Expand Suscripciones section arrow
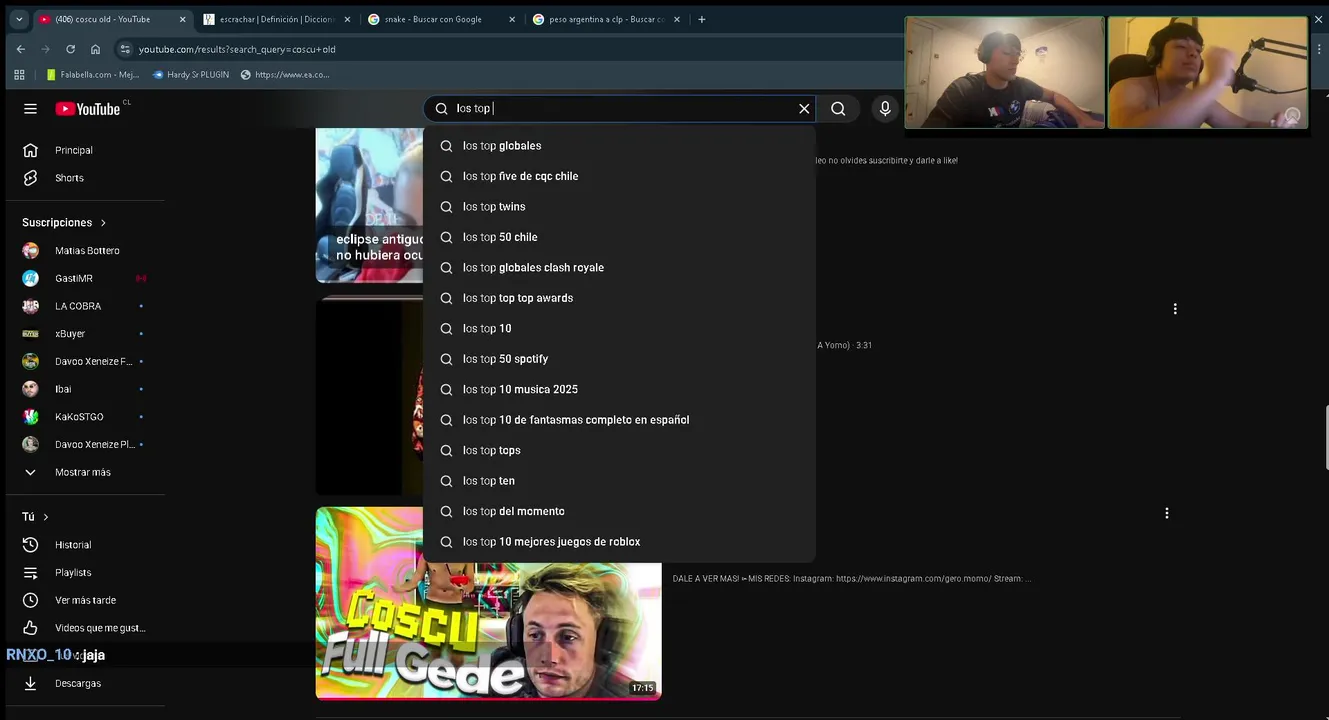Image resolution: width=1329 pixels, height=720 pixels. 103,222
